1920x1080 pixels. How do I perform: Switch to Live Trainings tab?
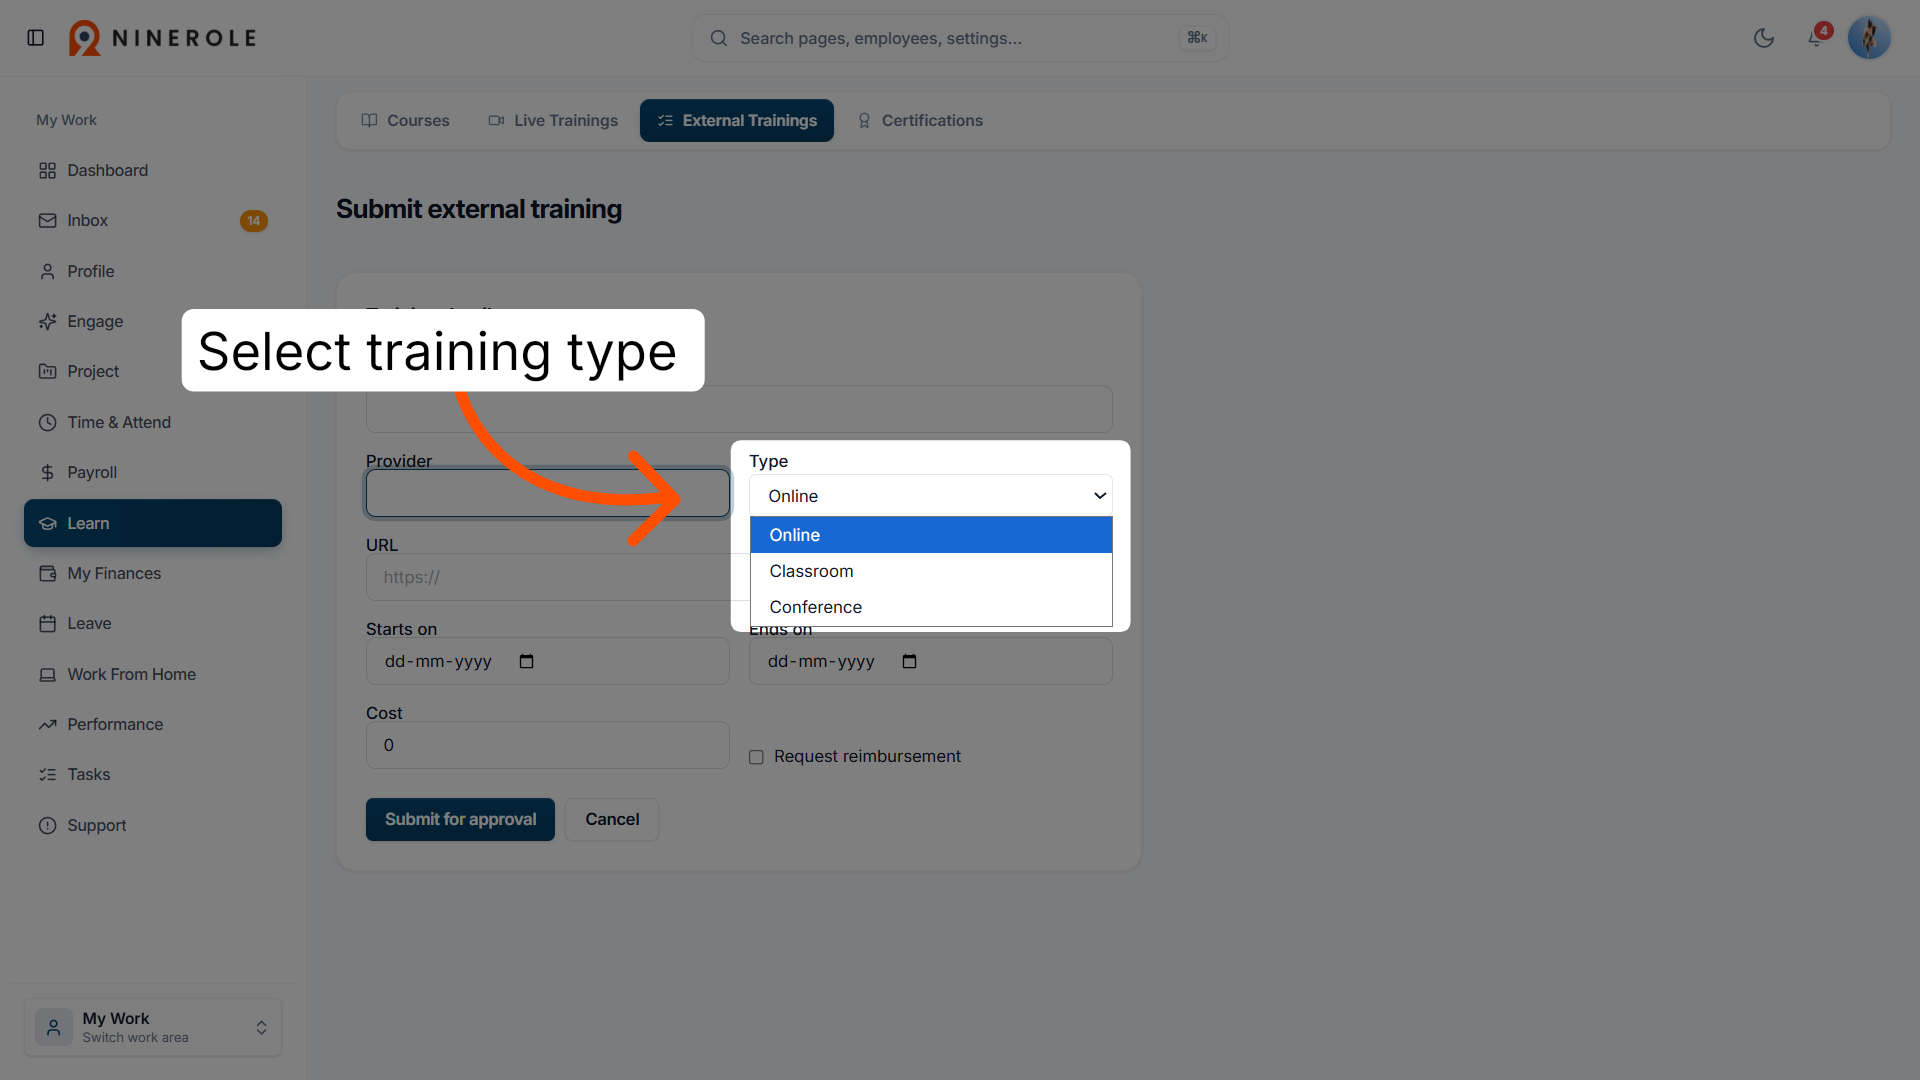click(x=553, y=120)
